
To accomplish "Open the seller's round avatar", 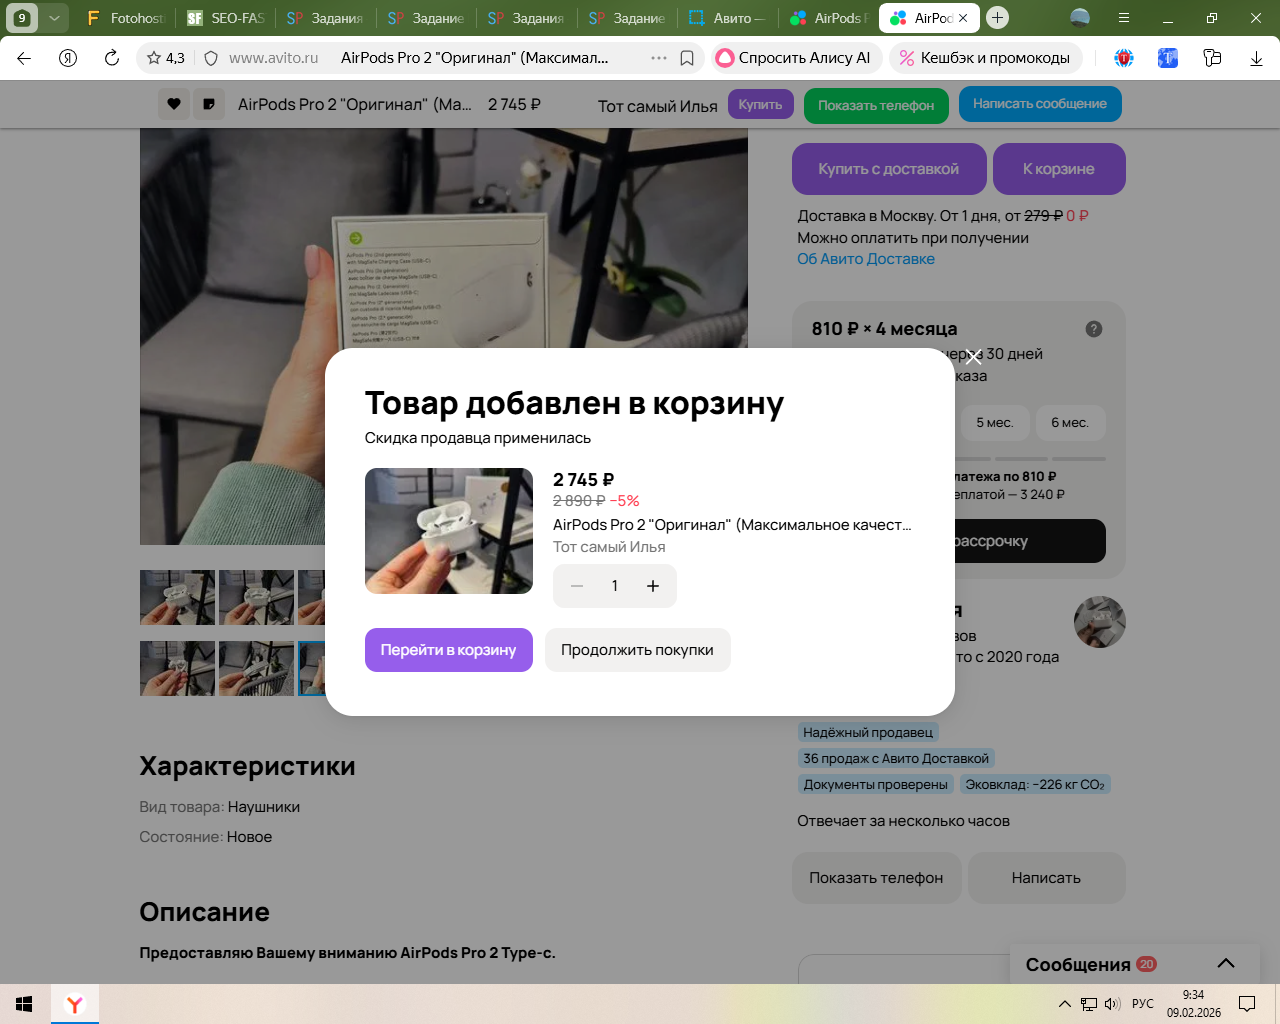I will (x=1100, y=622).
